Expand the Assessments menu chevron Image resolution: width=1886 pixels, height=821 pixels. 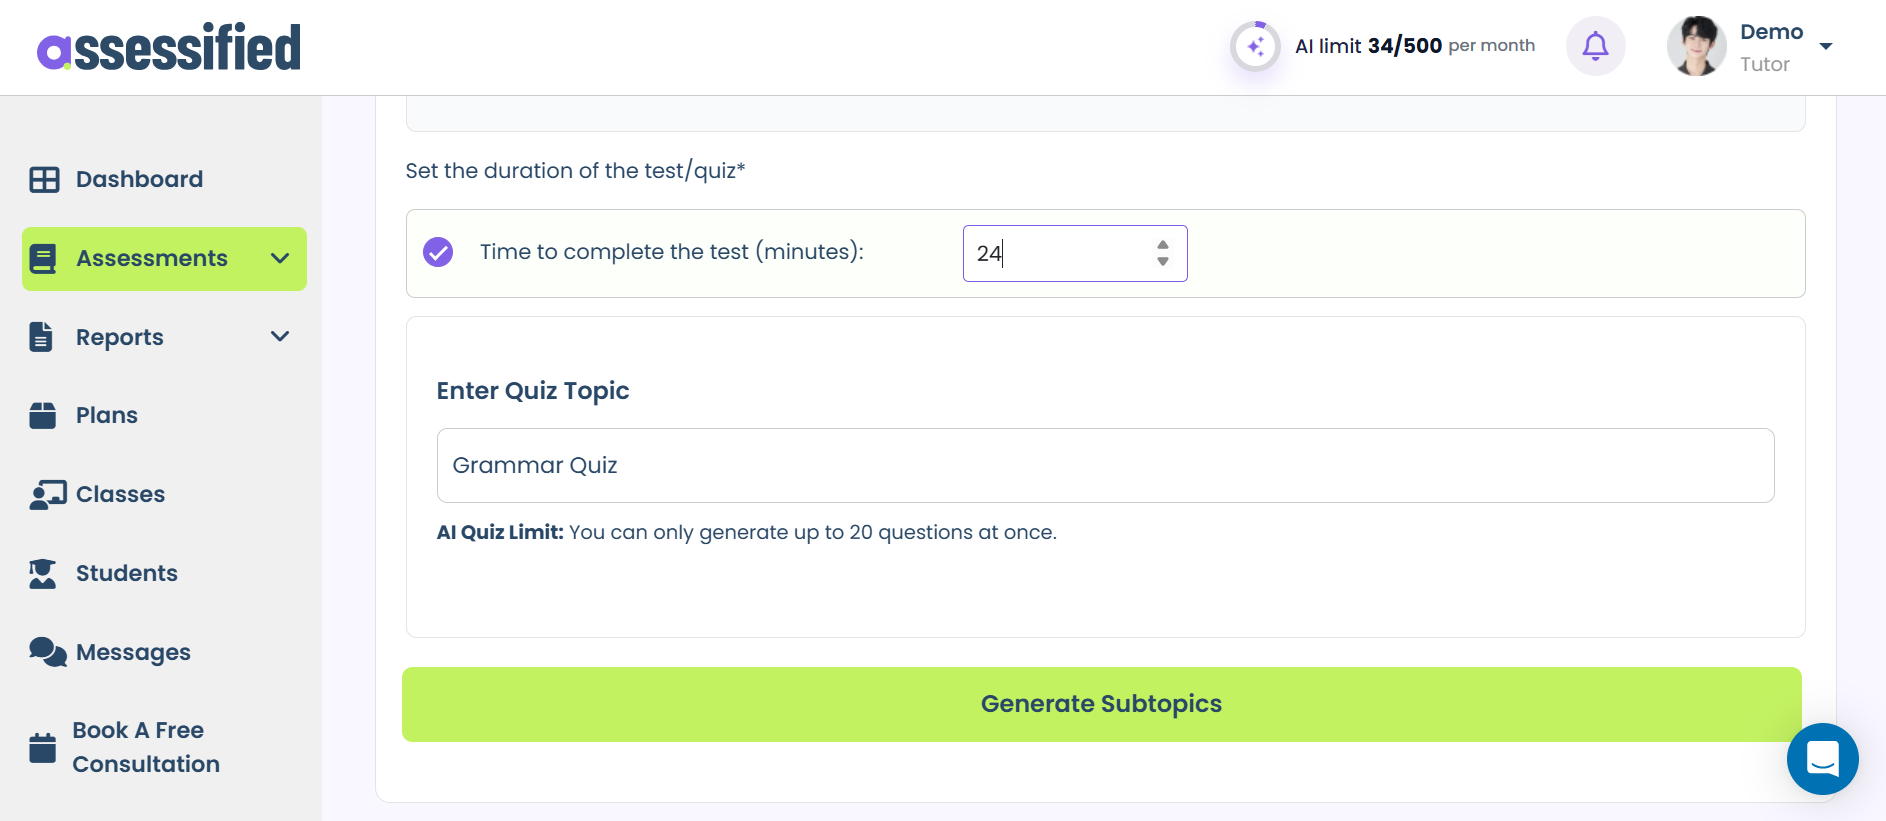tap(280, 258)
